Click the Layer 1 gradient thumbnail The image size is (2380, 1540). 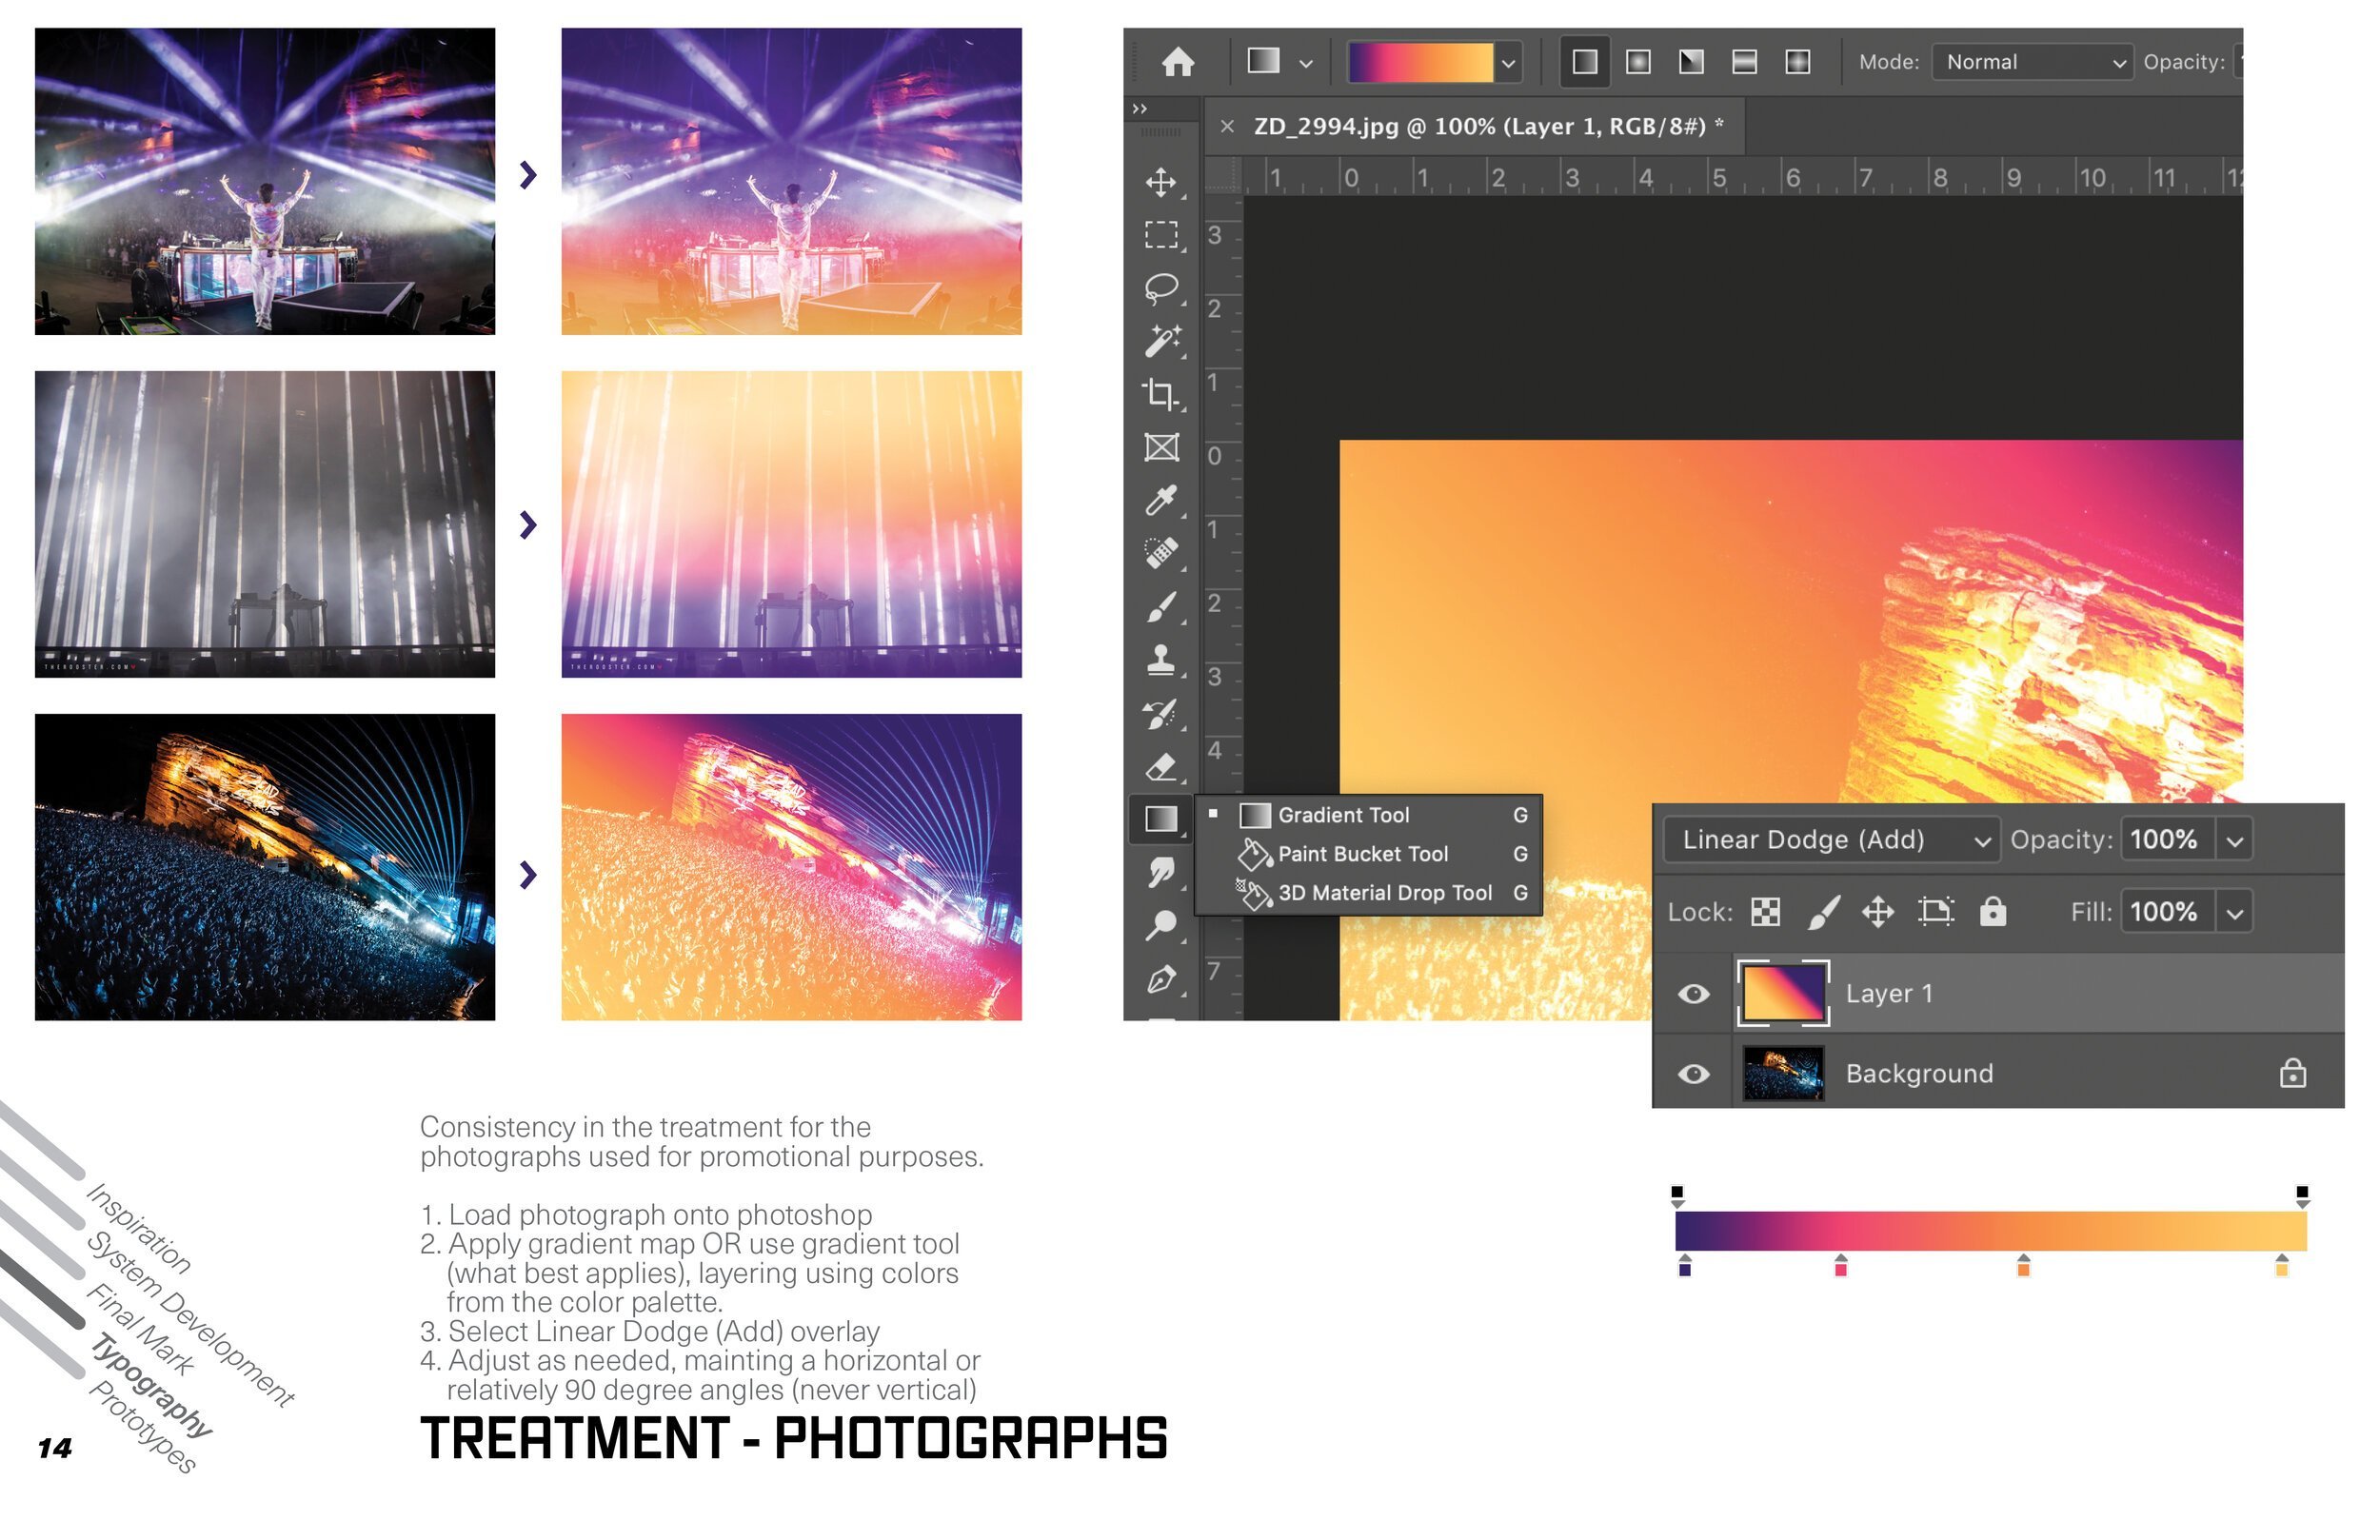[x=1783, y=993]
